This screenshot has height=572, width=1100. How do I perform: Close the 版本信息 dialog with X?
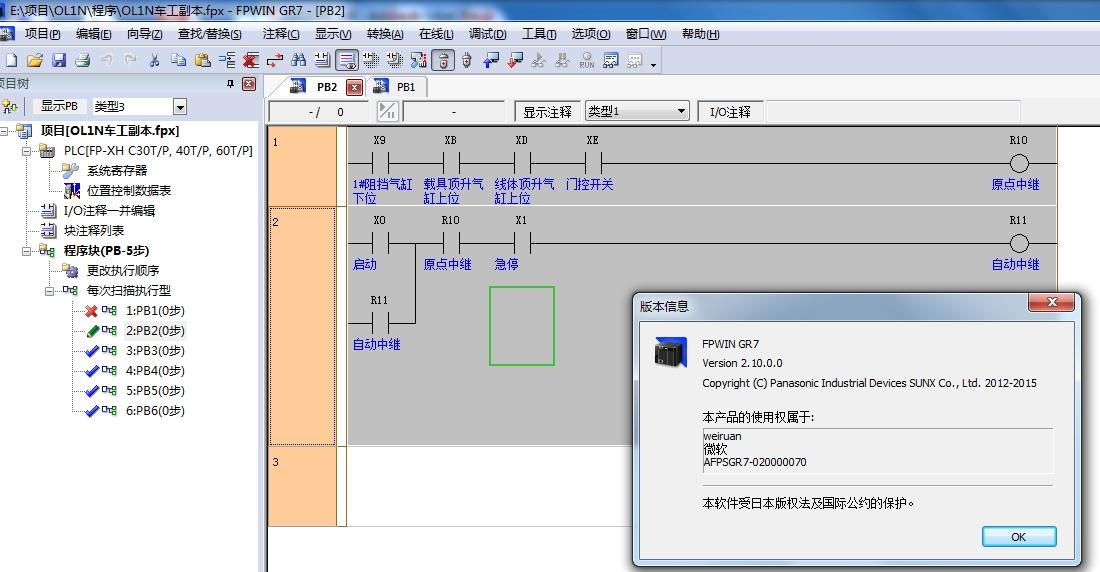pyautogui.click(x=1051, y=302)
